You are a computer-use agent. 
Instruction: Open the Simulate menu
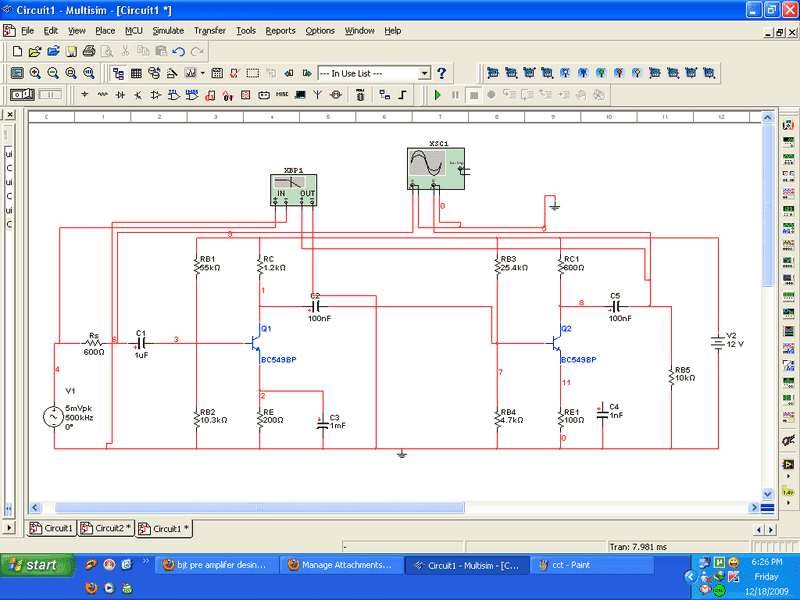(168, 31)
